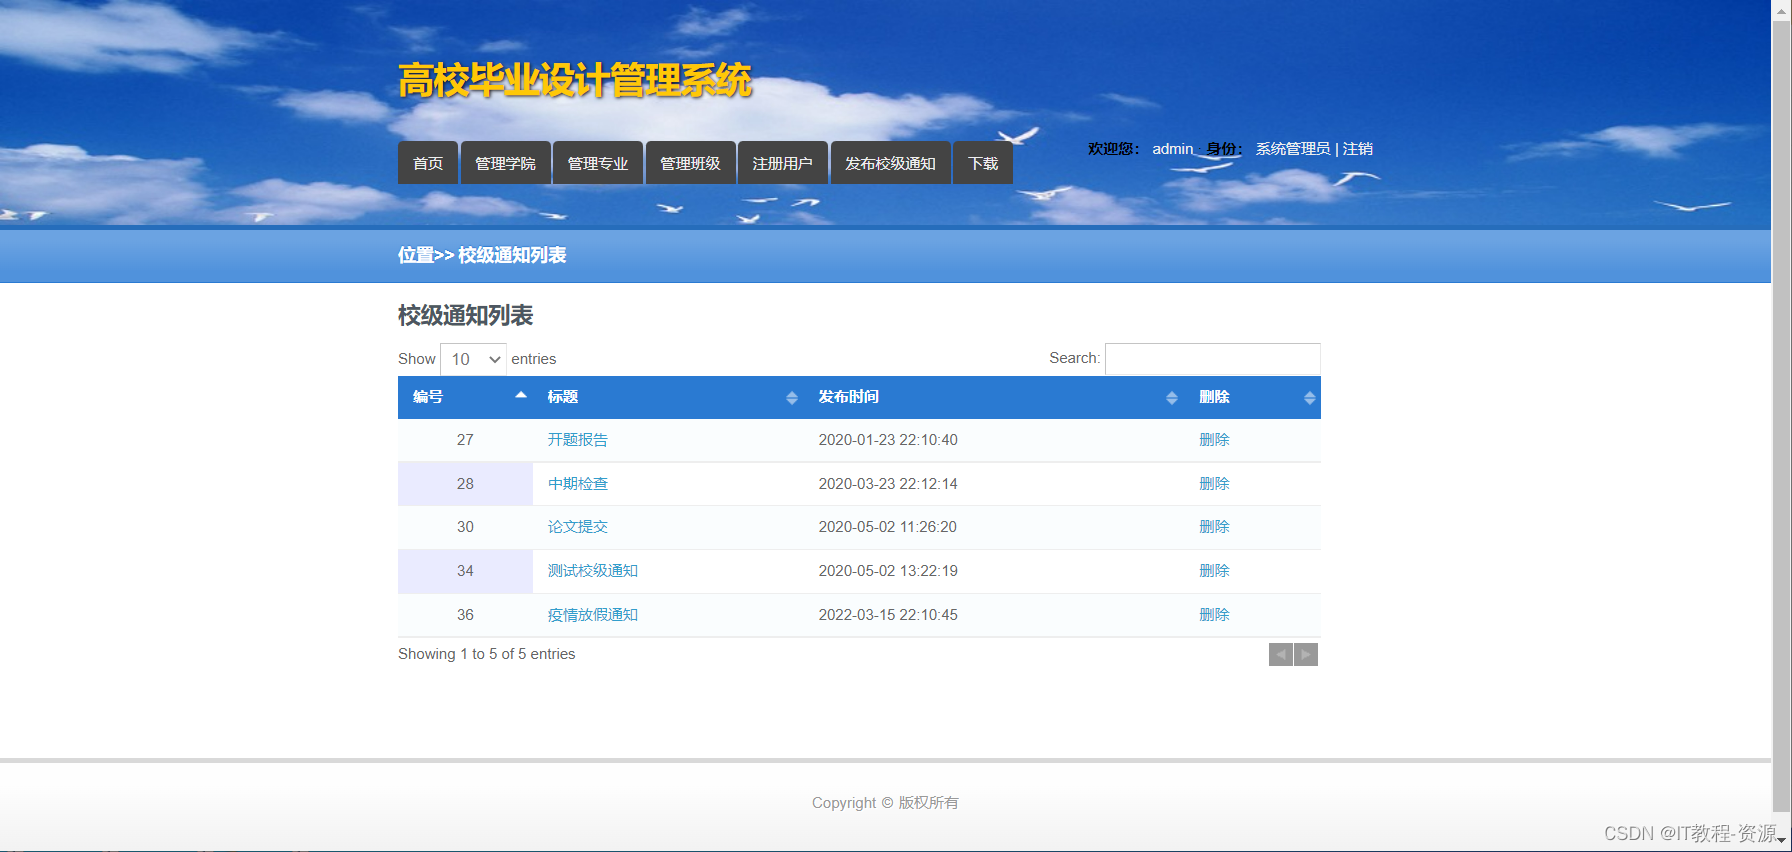Go to next page arrow button
This screenshot has width=1792, height=852.
click(1306, 654)
